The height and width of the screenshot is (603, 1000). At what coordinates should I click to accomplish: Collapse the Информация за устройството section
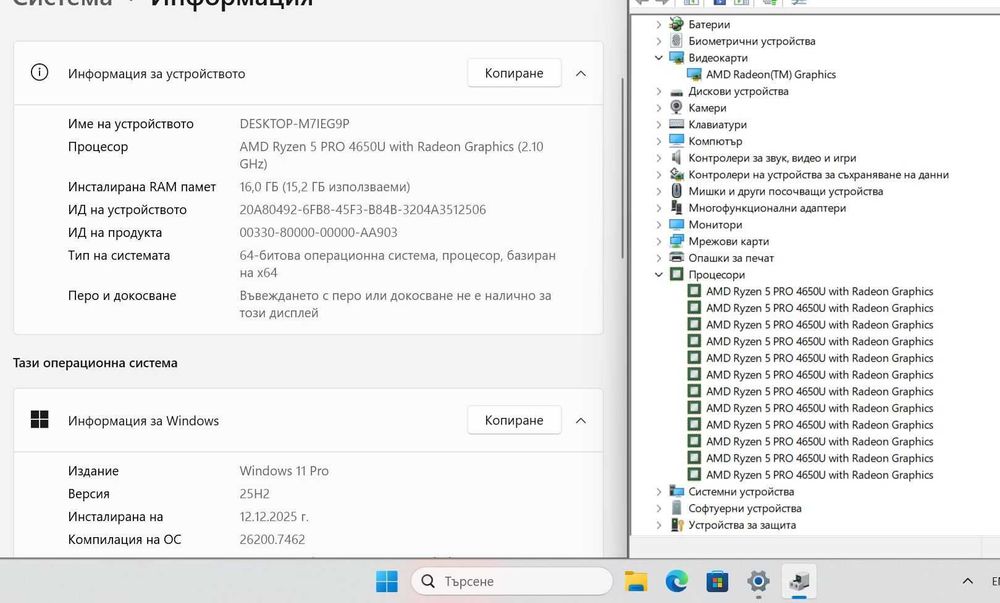coord(581,73)
